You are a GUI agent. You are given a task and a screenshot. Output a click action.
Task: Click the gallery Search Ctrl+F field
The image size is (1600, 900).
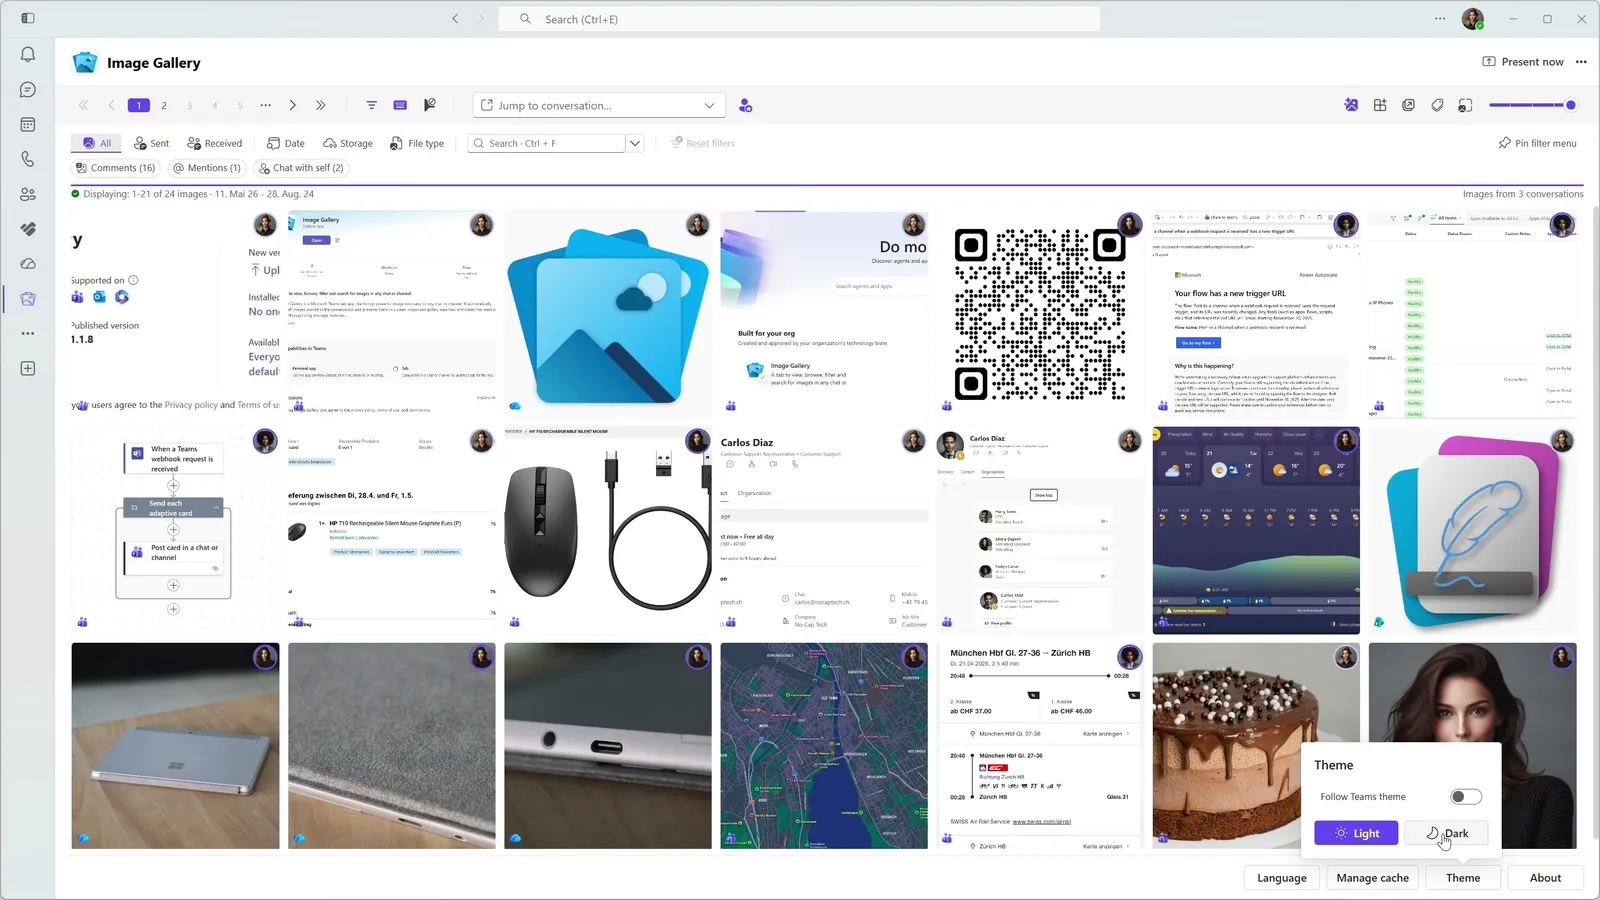click(x=546, y=143)
